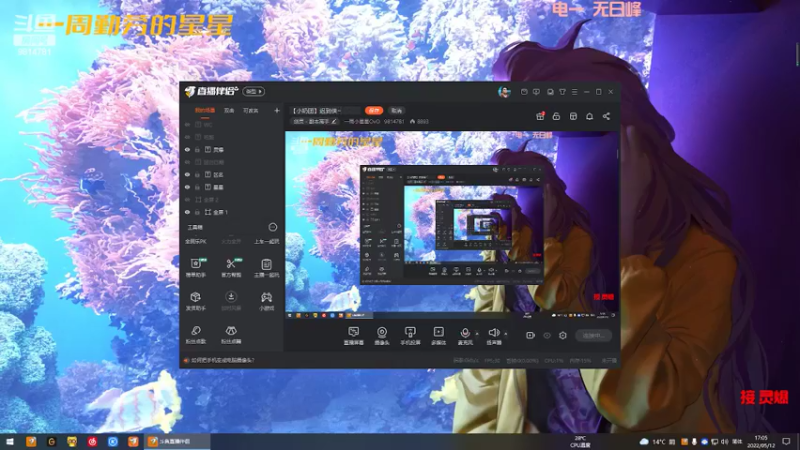Screen dimensions: 800x450
Task: Show the 全屏 2 layer using its eye icon
Action: click(187, 199)
